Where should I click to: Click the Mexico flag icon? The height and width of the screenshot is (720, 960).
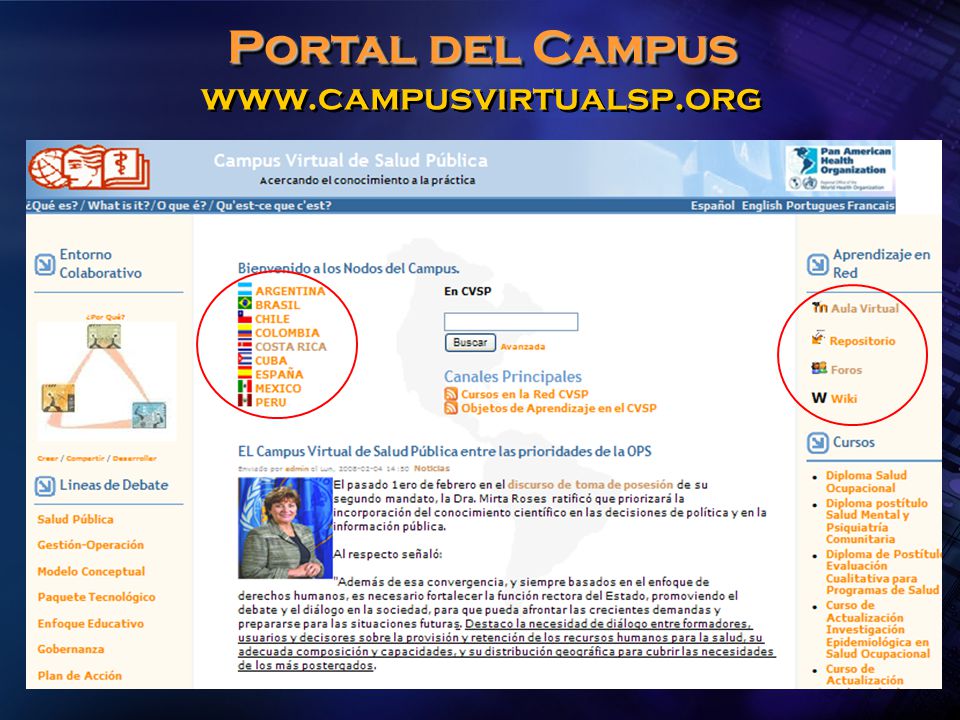[x=245, y=387]
